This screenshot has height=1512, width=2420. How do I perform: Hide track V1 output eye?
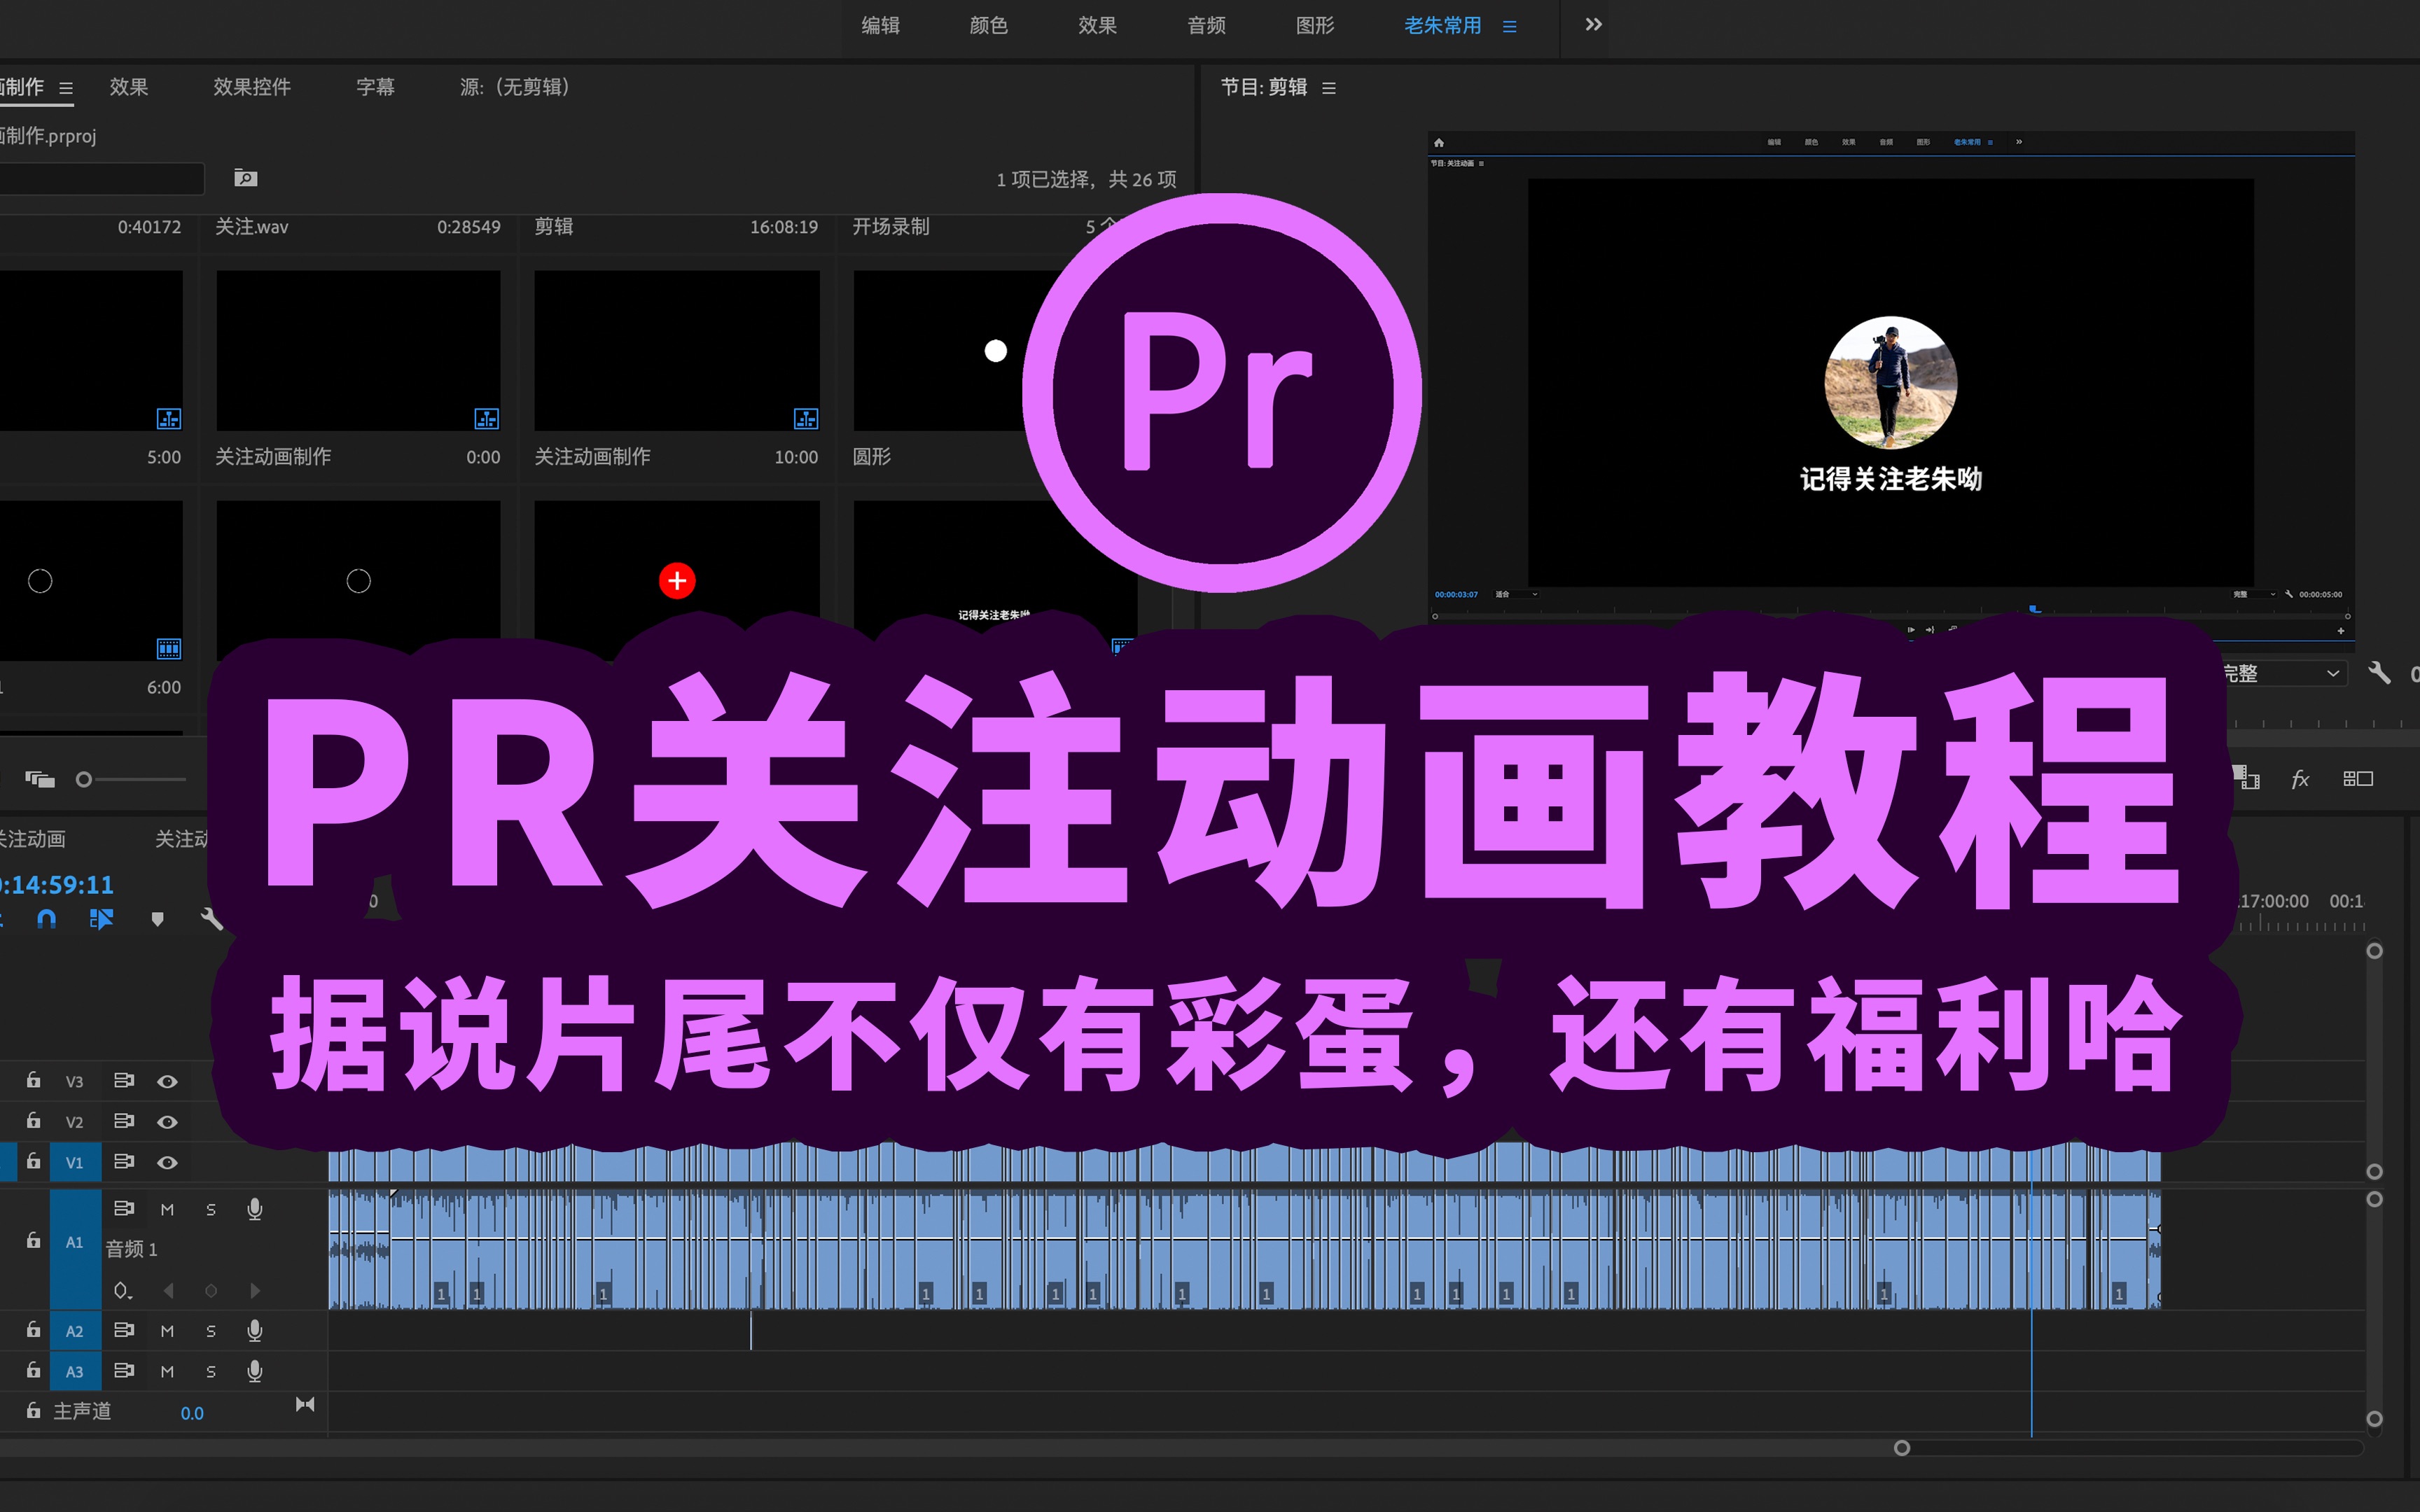pos(168,1162)
